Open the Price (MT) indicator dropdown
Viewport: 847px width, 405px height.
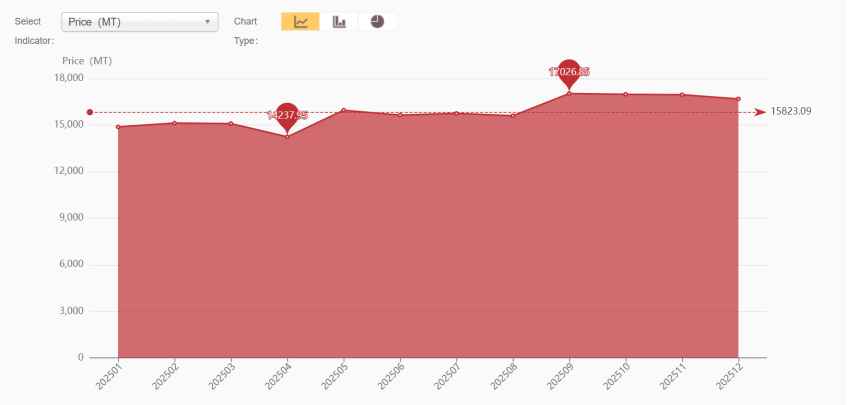point(140,22)
